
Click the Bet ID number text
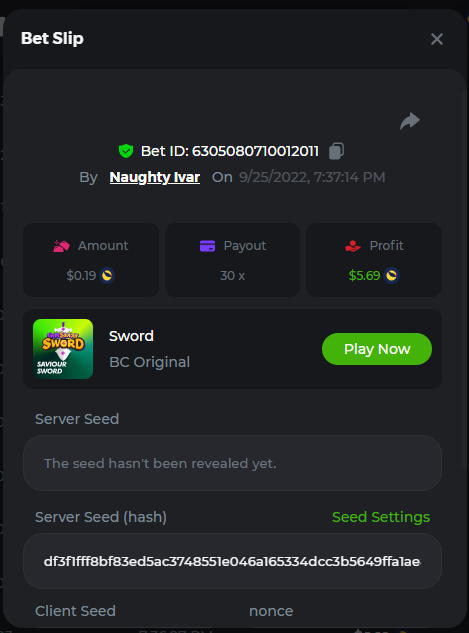coord(255,151)
